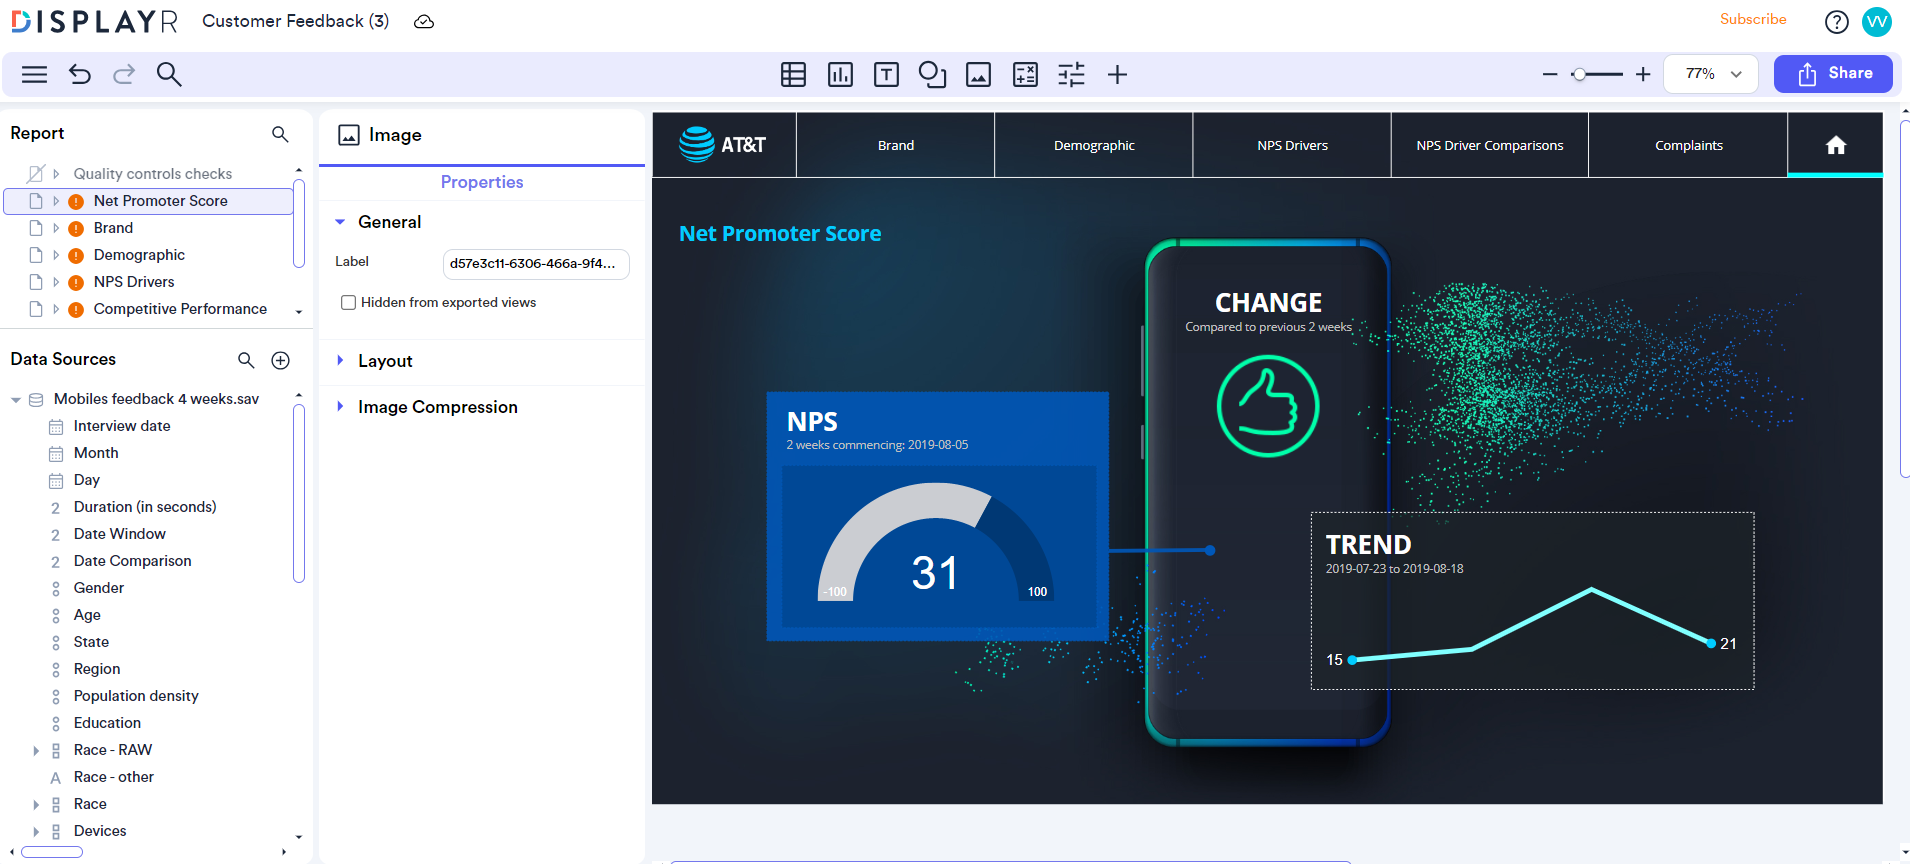The width and height of the screenshot is (1910, 864).
Task: Zoom out with the minus icon
Action: click(1550, 74)
